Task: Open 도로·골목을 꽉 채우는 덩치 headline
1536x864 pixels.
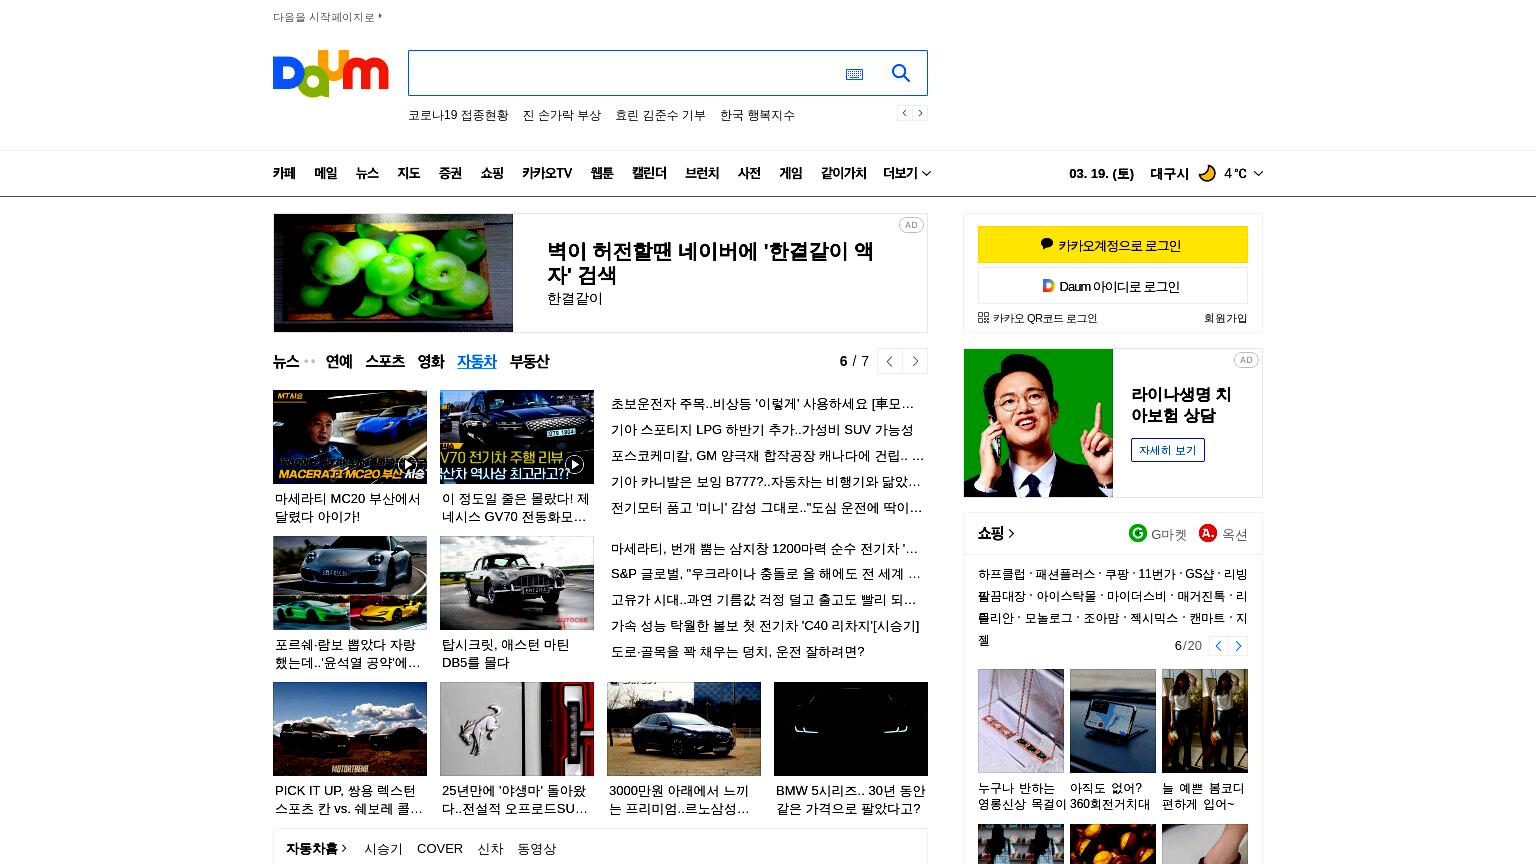Action: point(738,652)
